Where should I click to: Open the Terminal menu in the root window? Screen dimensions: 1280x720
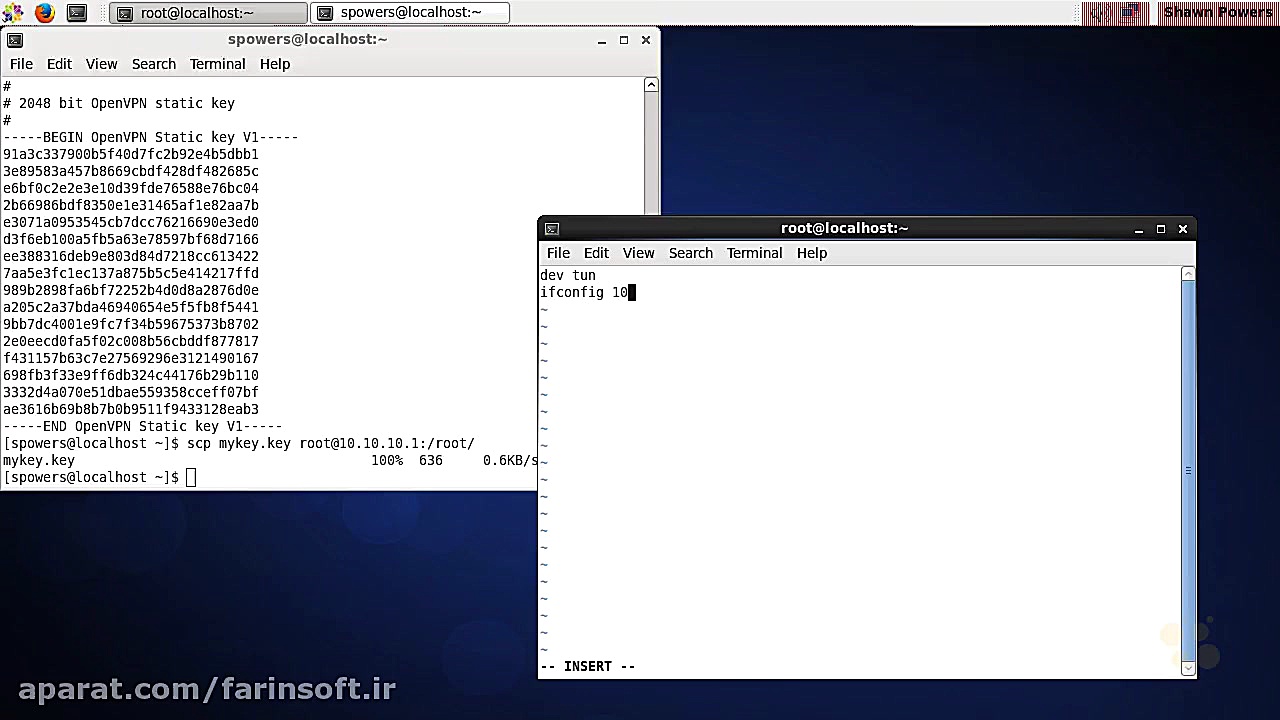click(x=754, y=253)
